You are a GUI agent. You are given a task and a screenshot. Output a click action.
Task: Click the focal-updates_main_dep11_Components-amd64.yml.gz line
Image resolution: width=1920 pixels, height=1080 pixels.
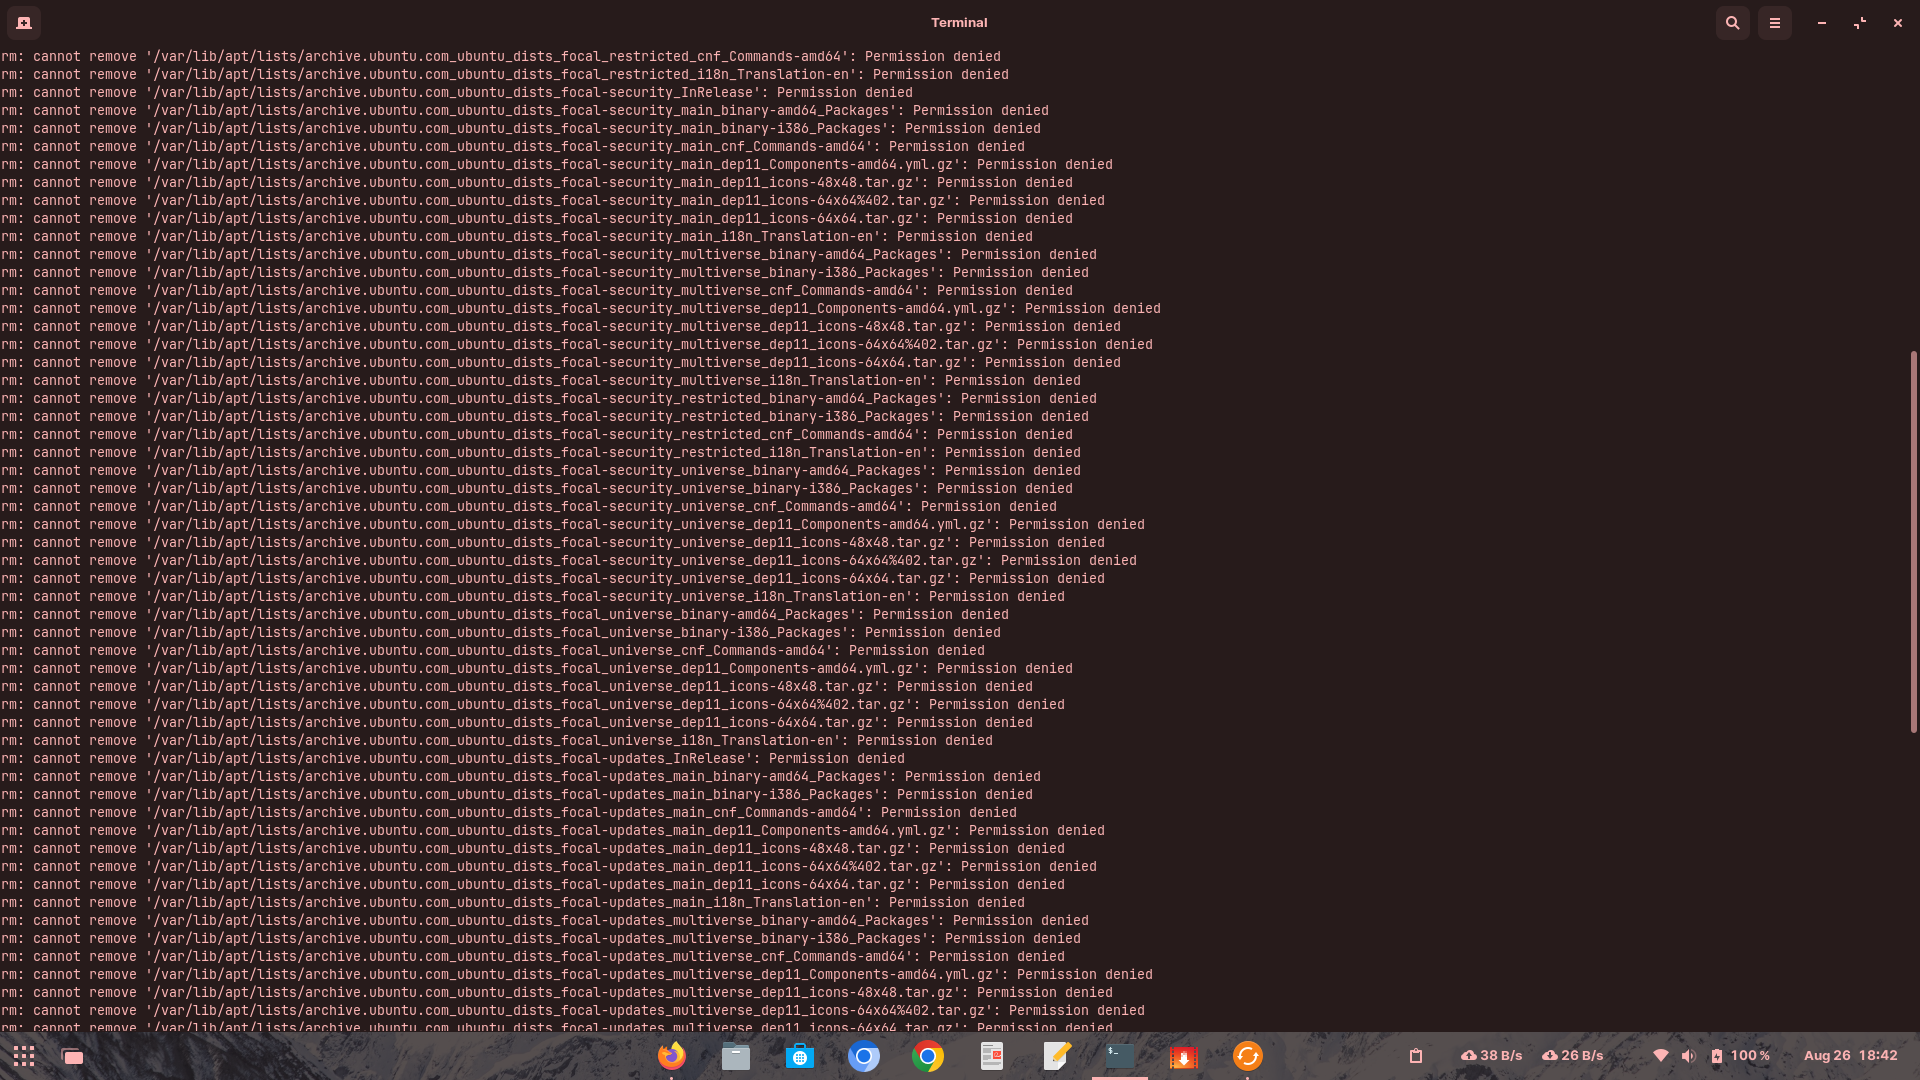click(x=553, y=831)
